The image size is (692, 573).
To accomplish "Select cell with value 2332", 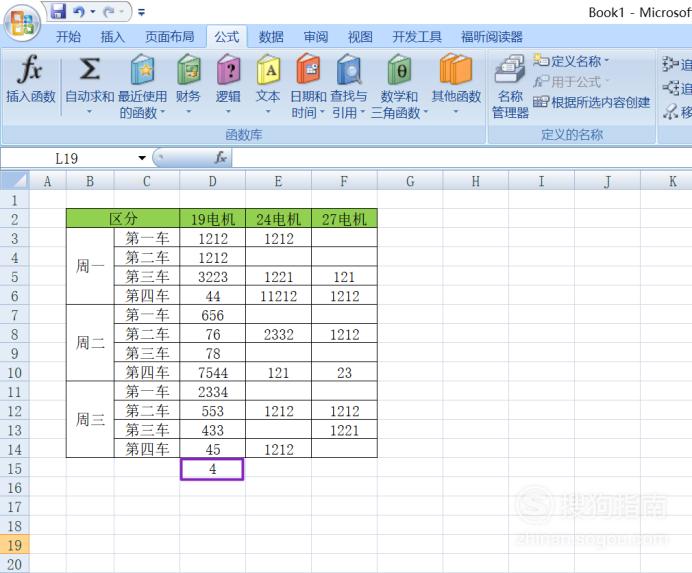I will 278,334.
